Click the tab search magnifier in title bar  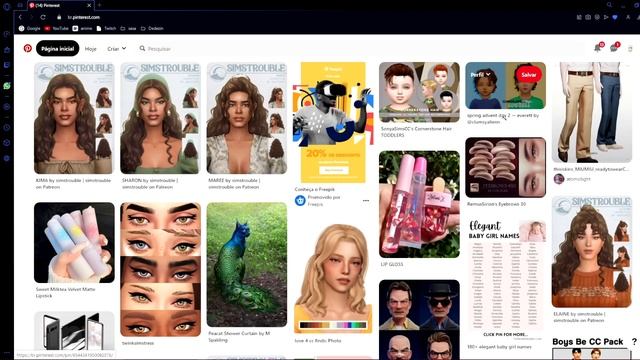[x=609, y=5]
